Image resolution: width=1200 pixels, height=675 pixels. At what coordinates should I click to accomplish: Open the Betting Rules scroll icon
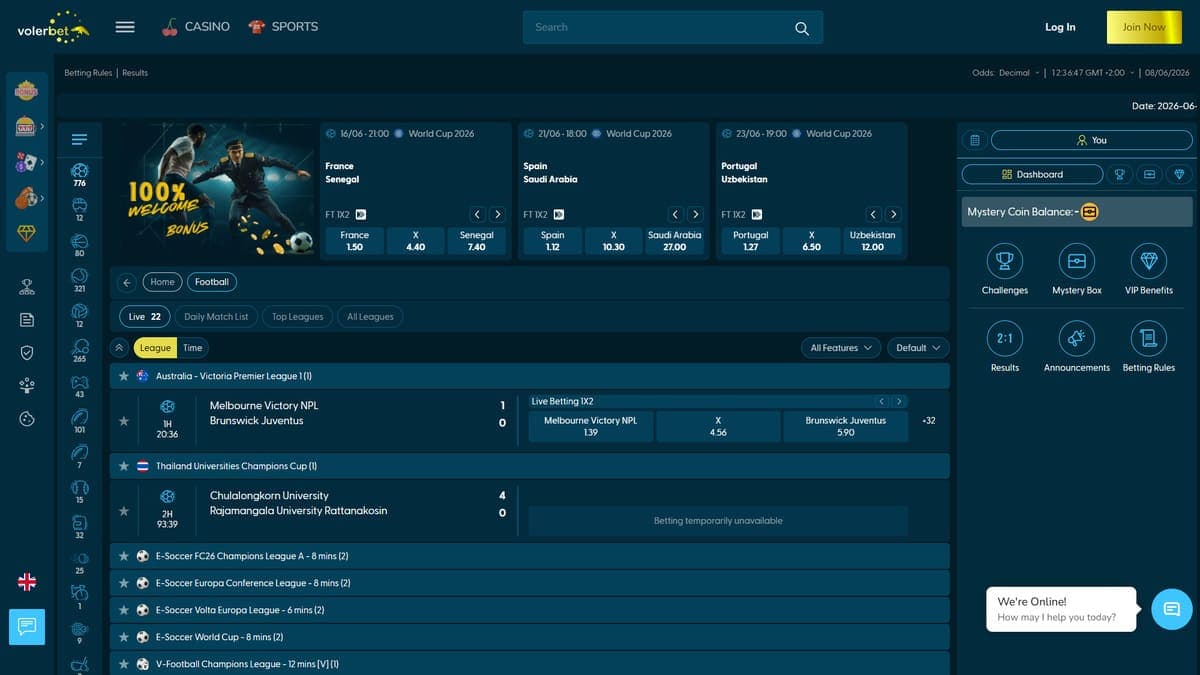coord(1149,338)
